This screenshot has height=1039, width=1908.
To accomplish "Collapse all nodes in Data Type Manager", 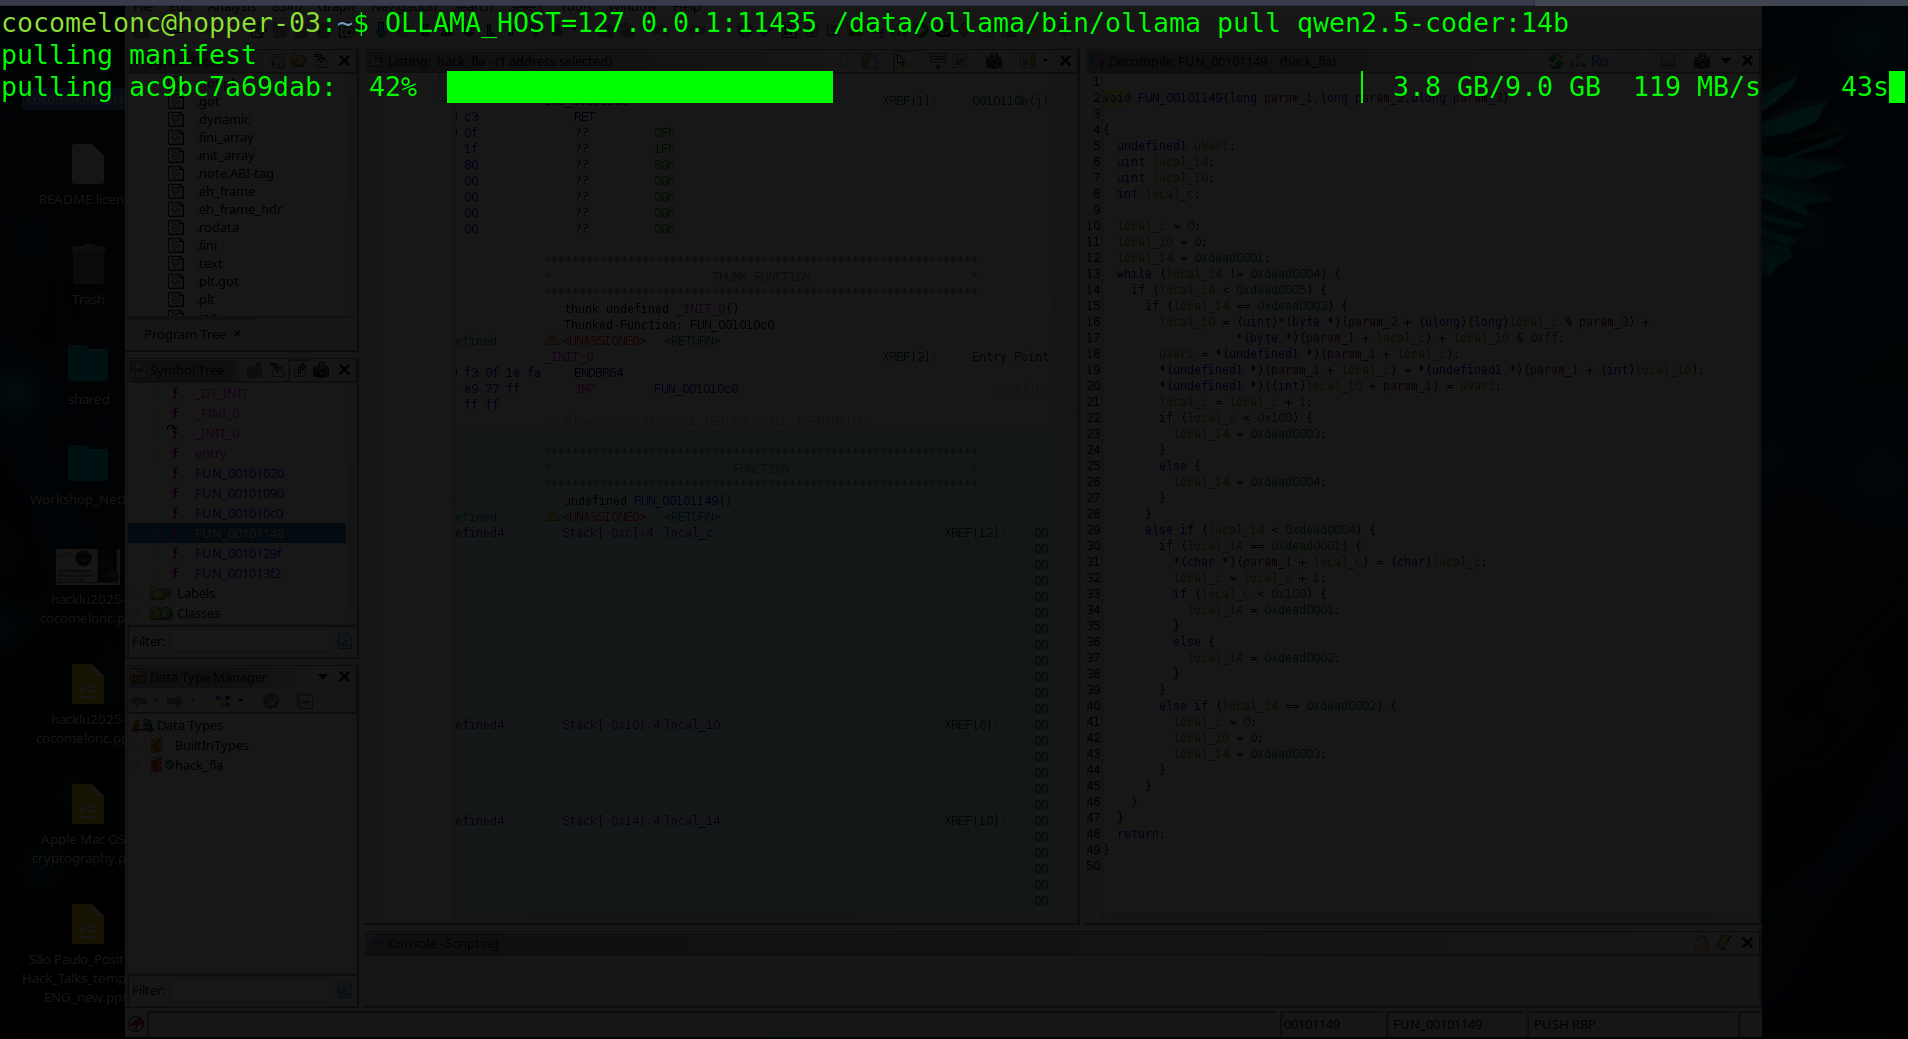I will pyautogui.click(x=306, y=701).
